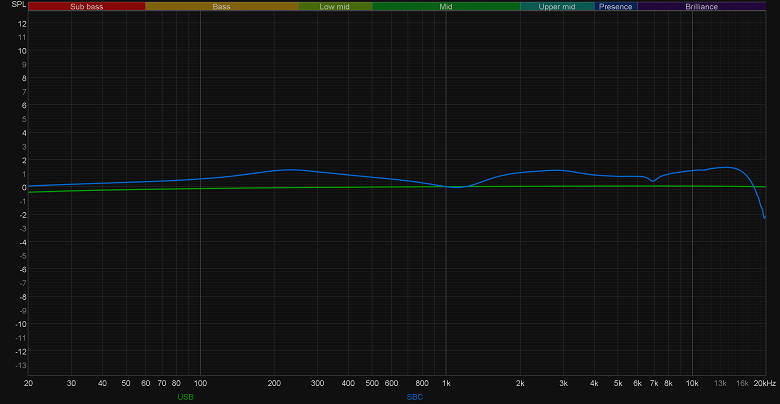780x404 pixels.
Task: Click the SBC curve peak near 230 Hz
Action: (290, 170)
